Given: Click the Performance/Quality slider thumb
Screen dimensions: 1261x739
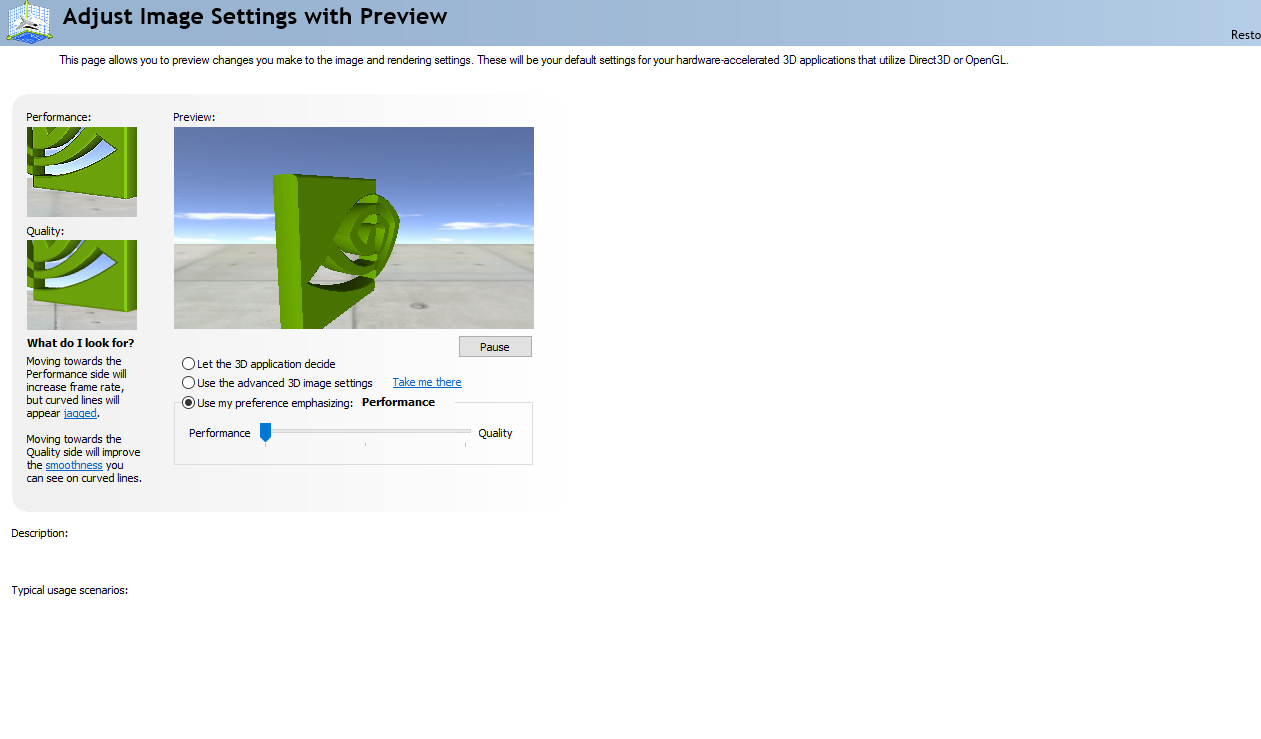Looking at the screenshot, I should 265,432.
